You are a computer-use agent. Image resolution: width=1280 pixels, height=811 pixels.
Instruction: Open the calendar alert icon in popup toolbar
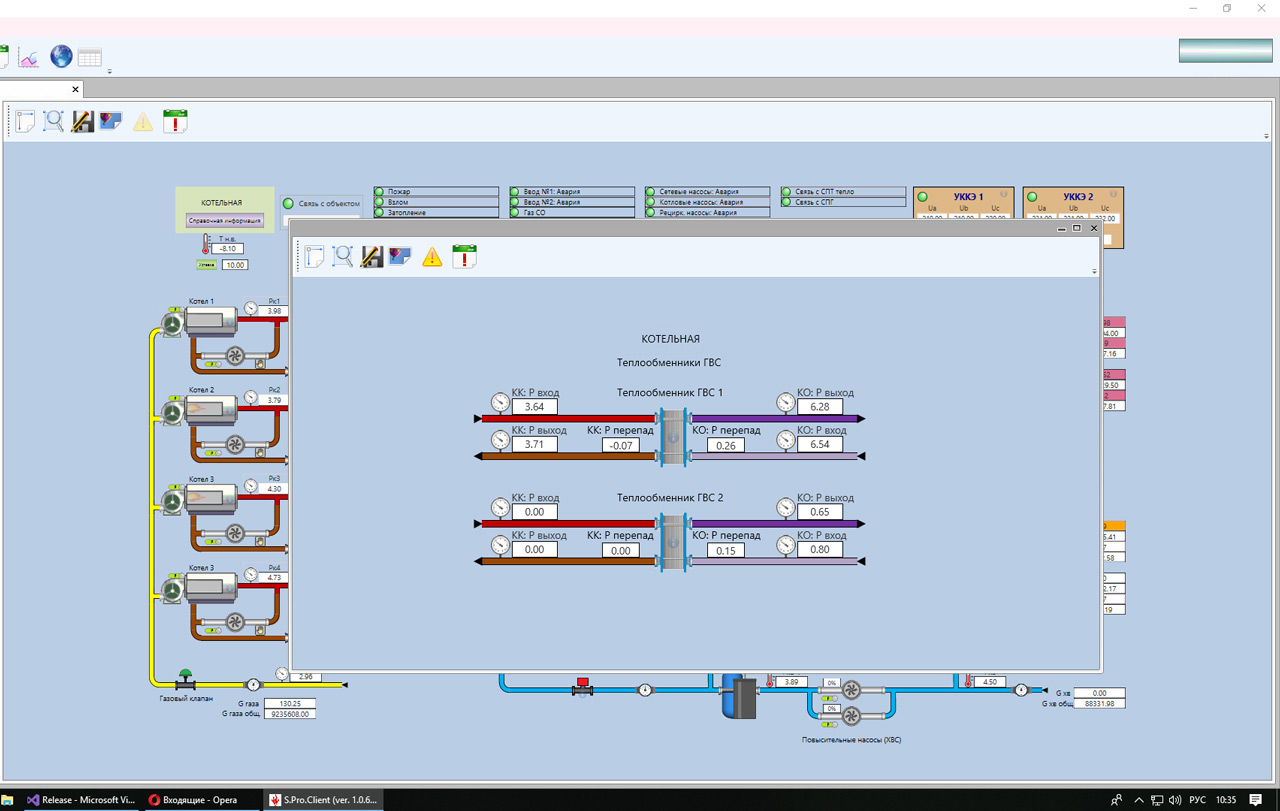pyautogui.click(x=464, y=256)
